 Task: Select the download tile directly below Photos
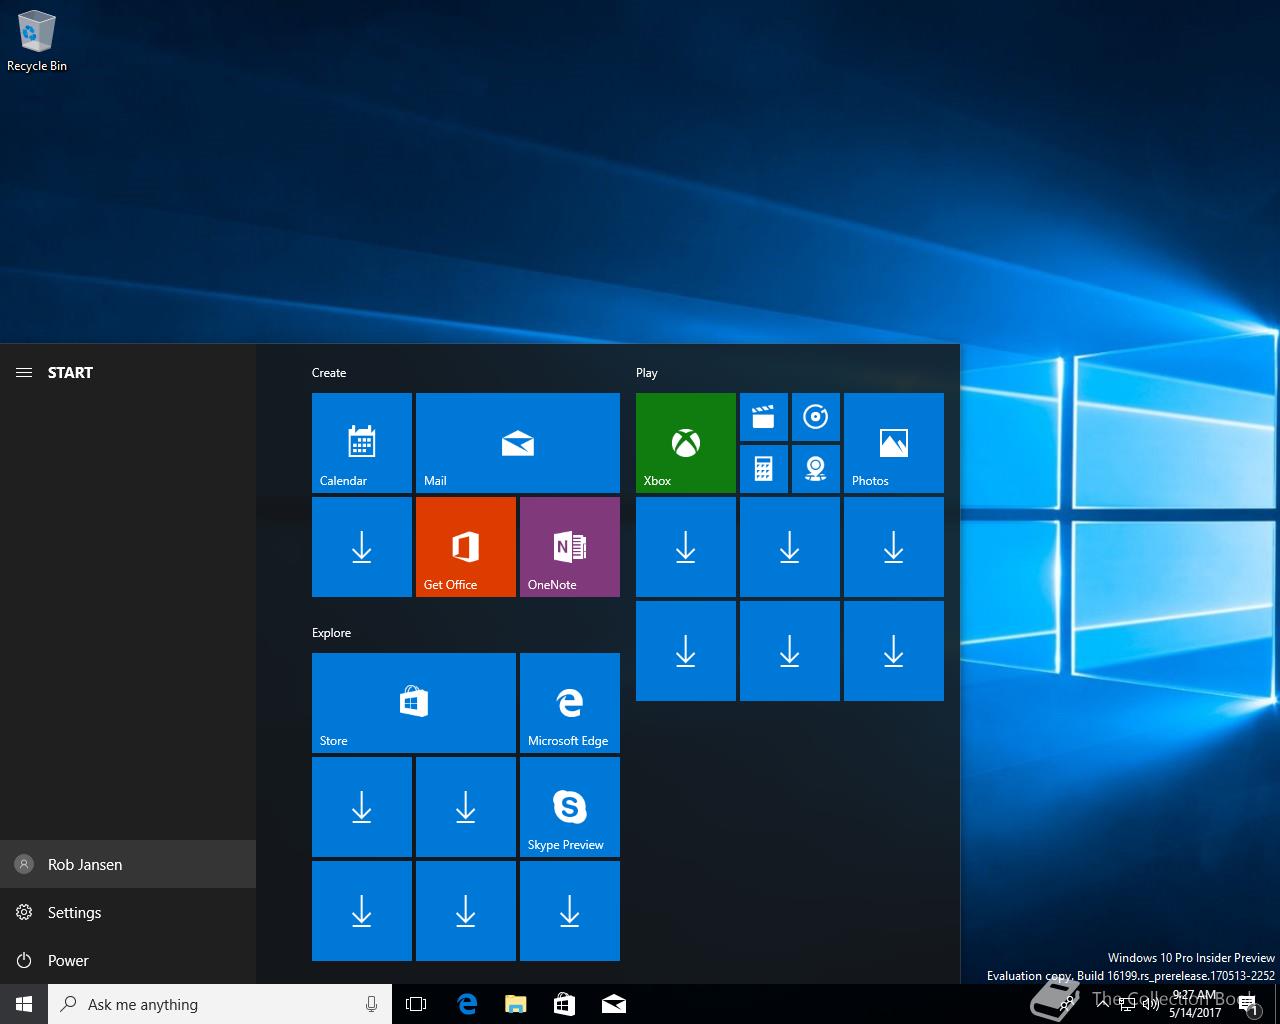tap(894, 546)
